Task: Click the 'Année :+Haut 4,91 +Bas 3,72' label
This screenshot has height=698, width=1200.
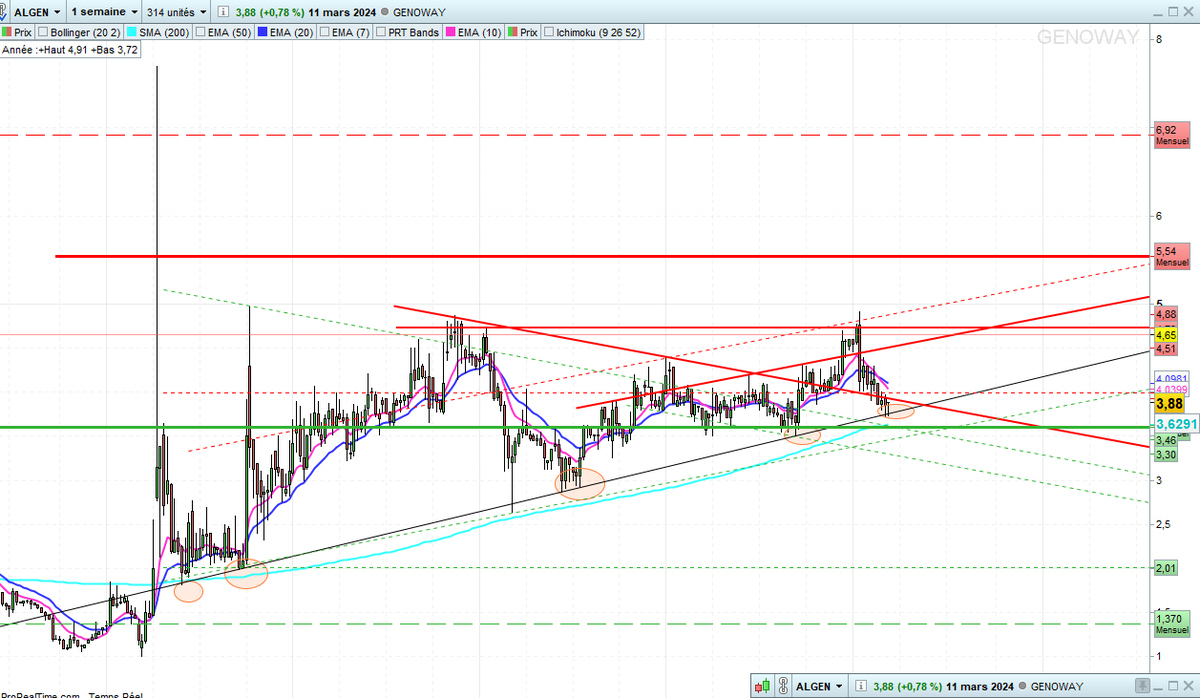Action: [x=69, y=49]
